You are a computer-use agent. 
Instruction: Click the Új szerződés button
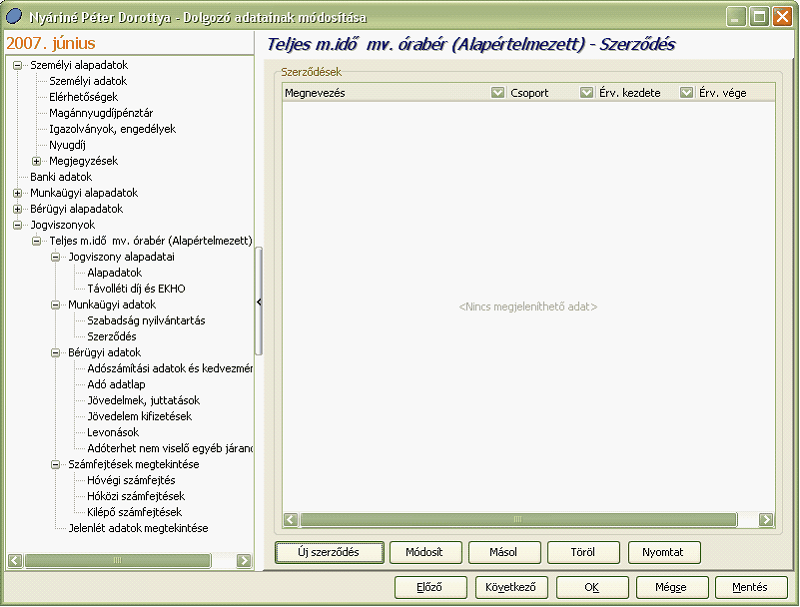(329, 552)
